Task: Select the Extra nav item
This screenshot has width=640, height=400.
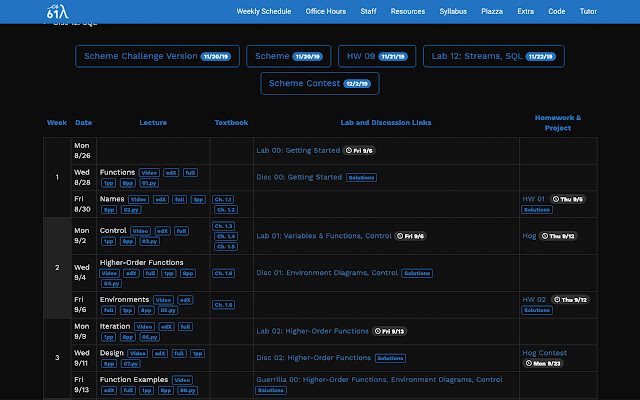Action: (x=525, y=11)
